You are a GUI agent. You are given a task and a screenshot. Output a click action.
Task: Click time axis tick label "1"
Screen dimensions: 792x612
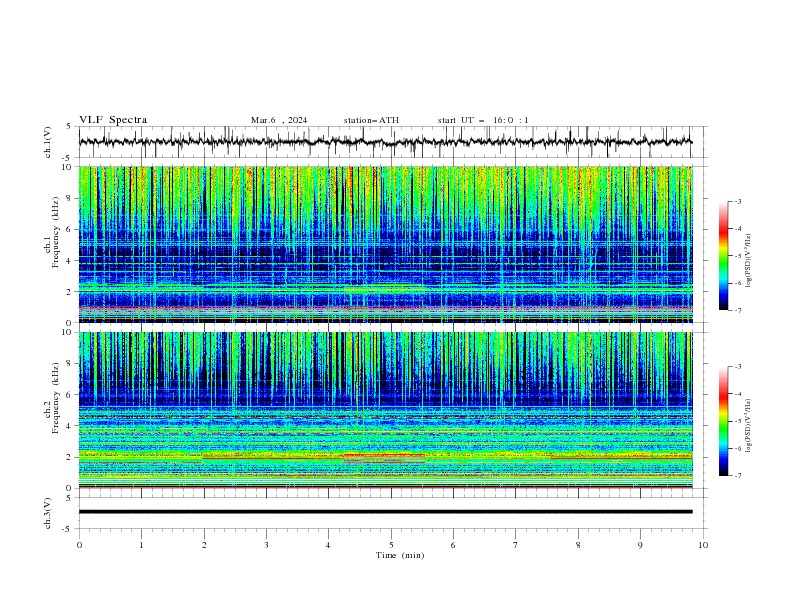coord(141,545)
